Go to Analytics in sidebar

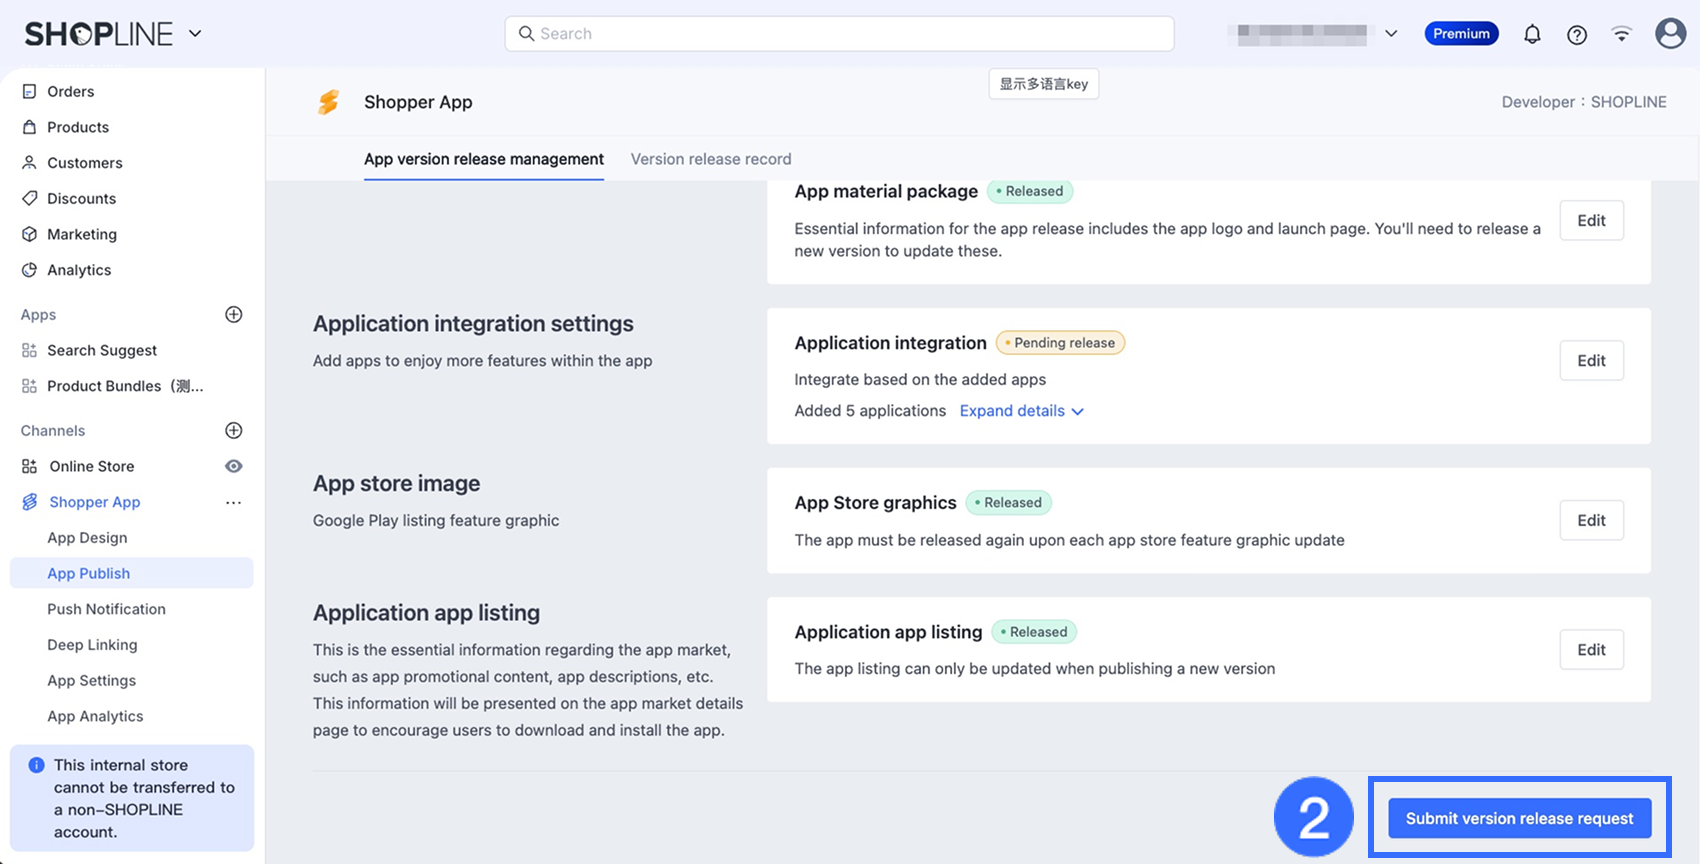pos(79,270)
